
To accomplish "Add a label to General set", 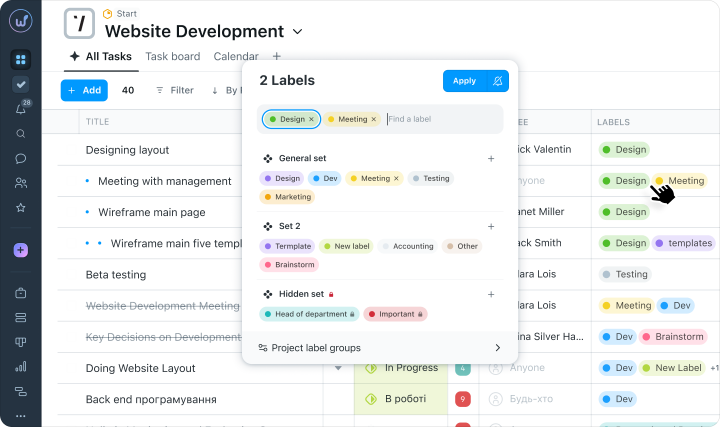I will point(491,158).
